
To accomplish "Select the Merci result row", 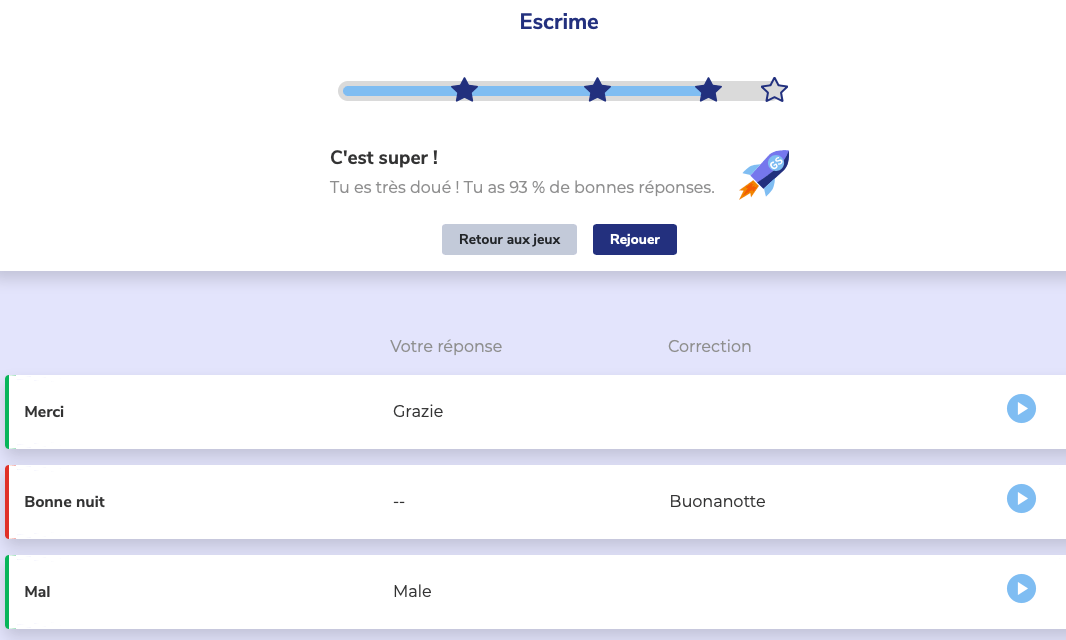I will [x=200, y=412].
